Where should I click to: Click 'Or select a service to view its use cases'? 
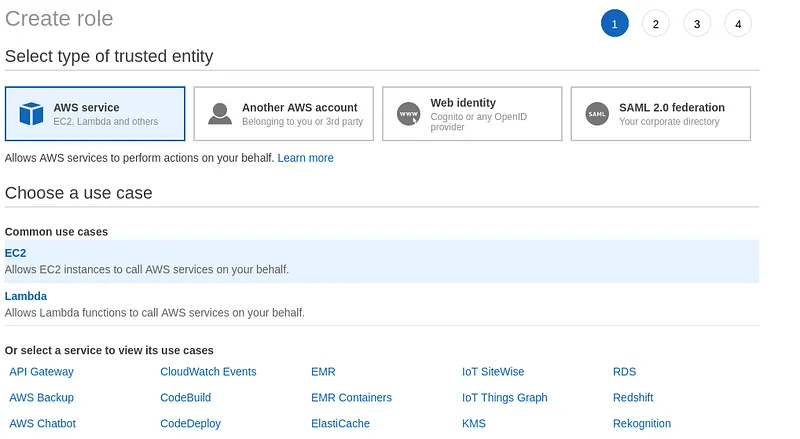pyautogui.click(x=109, y=351)
